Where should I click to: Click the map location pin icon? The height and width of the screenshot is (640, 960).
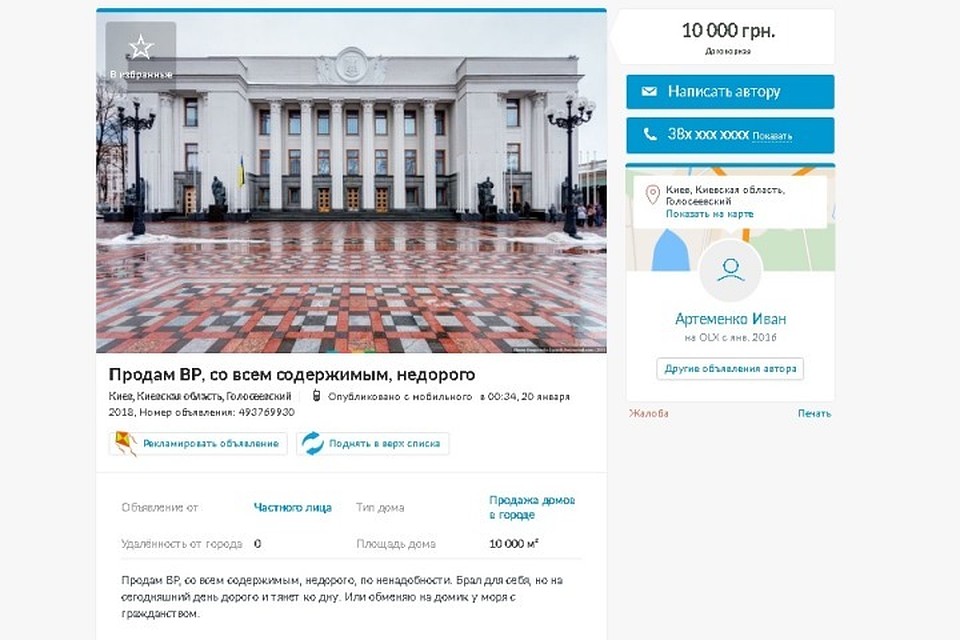click(x=652, y=195)
